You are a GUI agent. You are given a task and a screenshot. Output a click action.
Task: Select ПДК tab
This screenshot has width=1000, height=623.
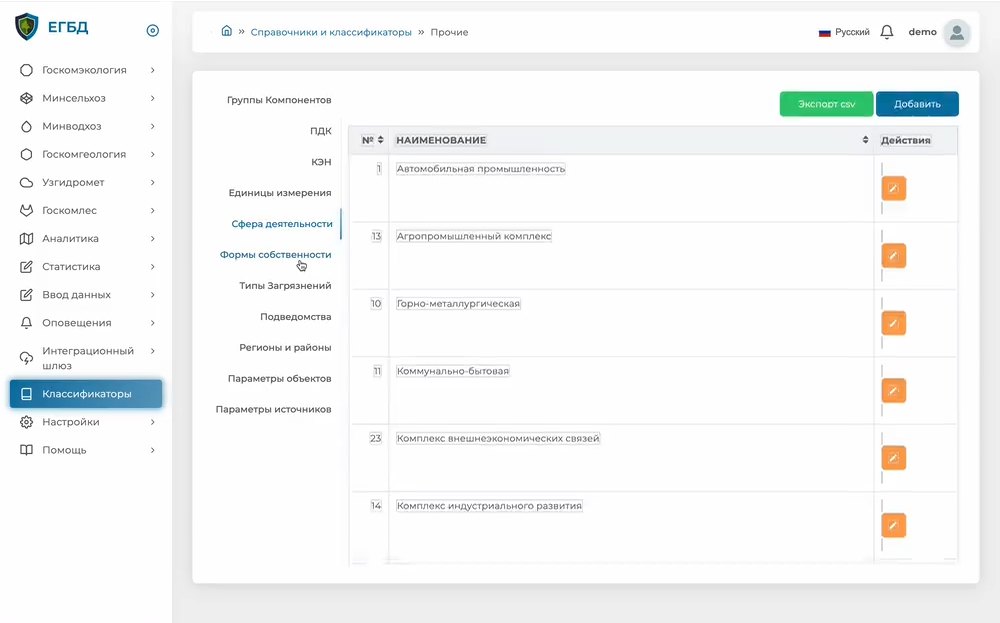coord(321,131)
